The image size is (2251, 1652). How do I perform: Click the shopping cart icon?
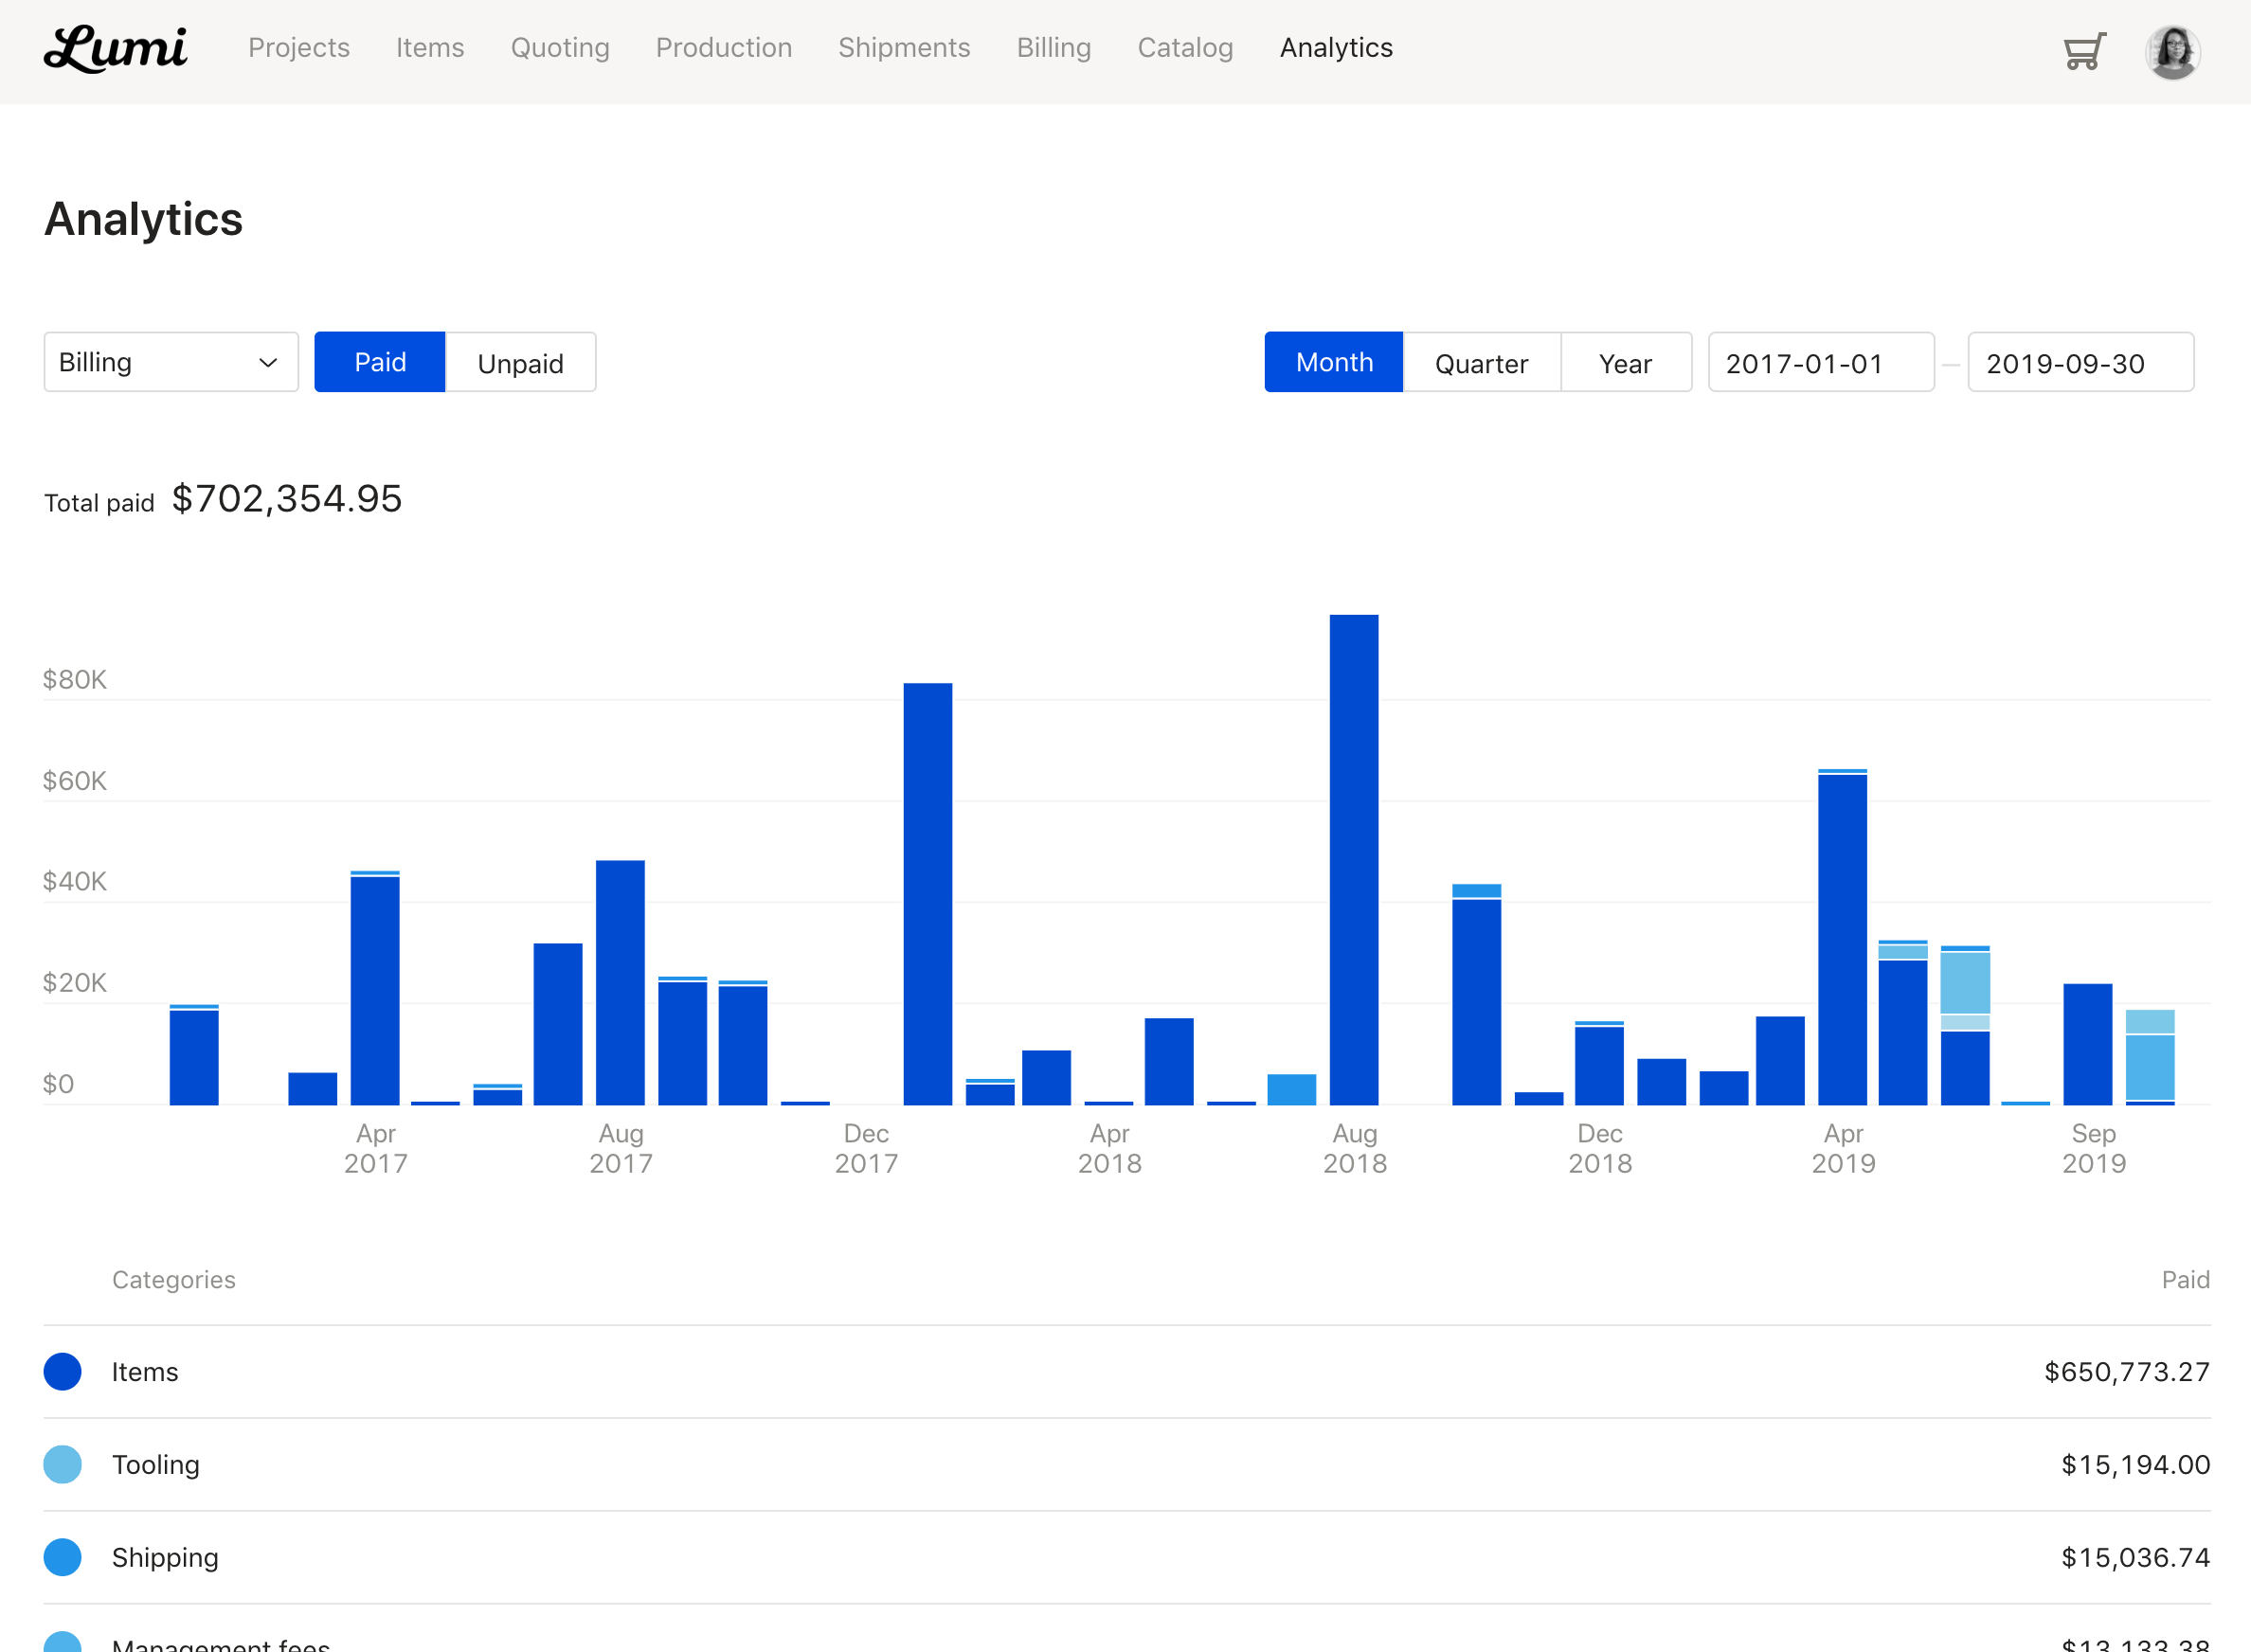coord(2083,47)
